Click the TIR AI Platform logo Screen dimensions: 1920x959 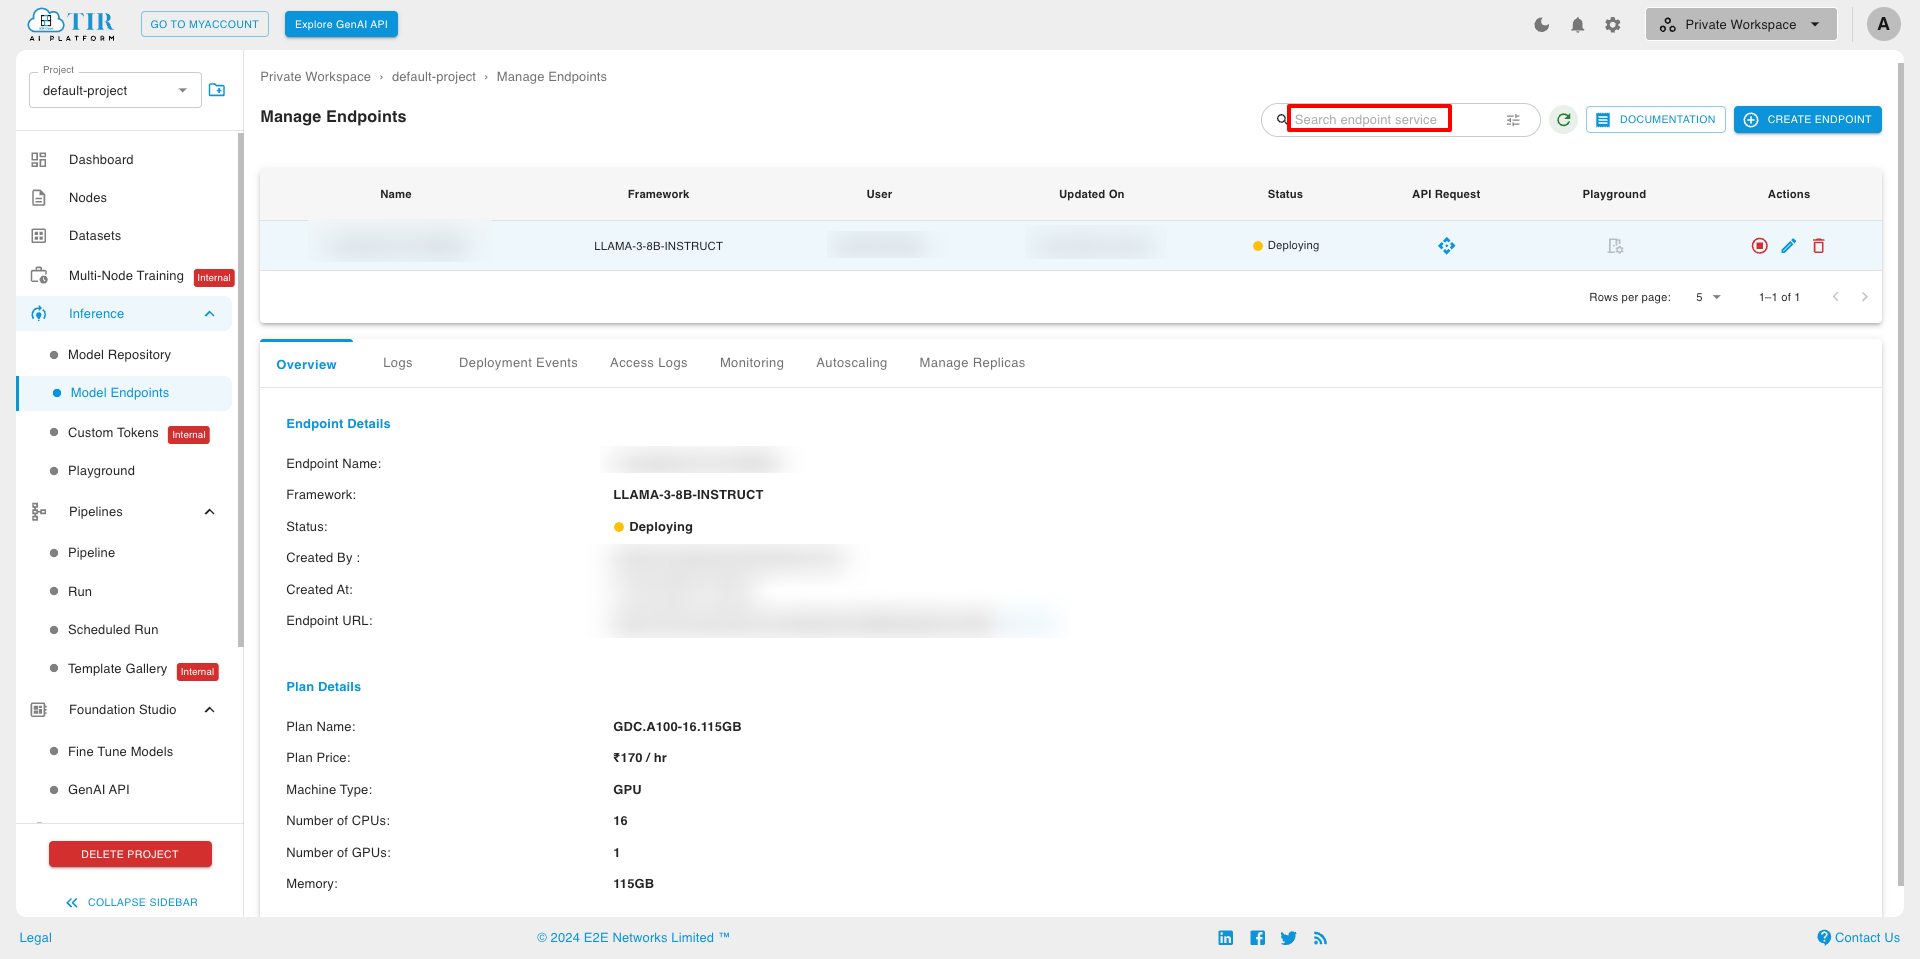71,24
